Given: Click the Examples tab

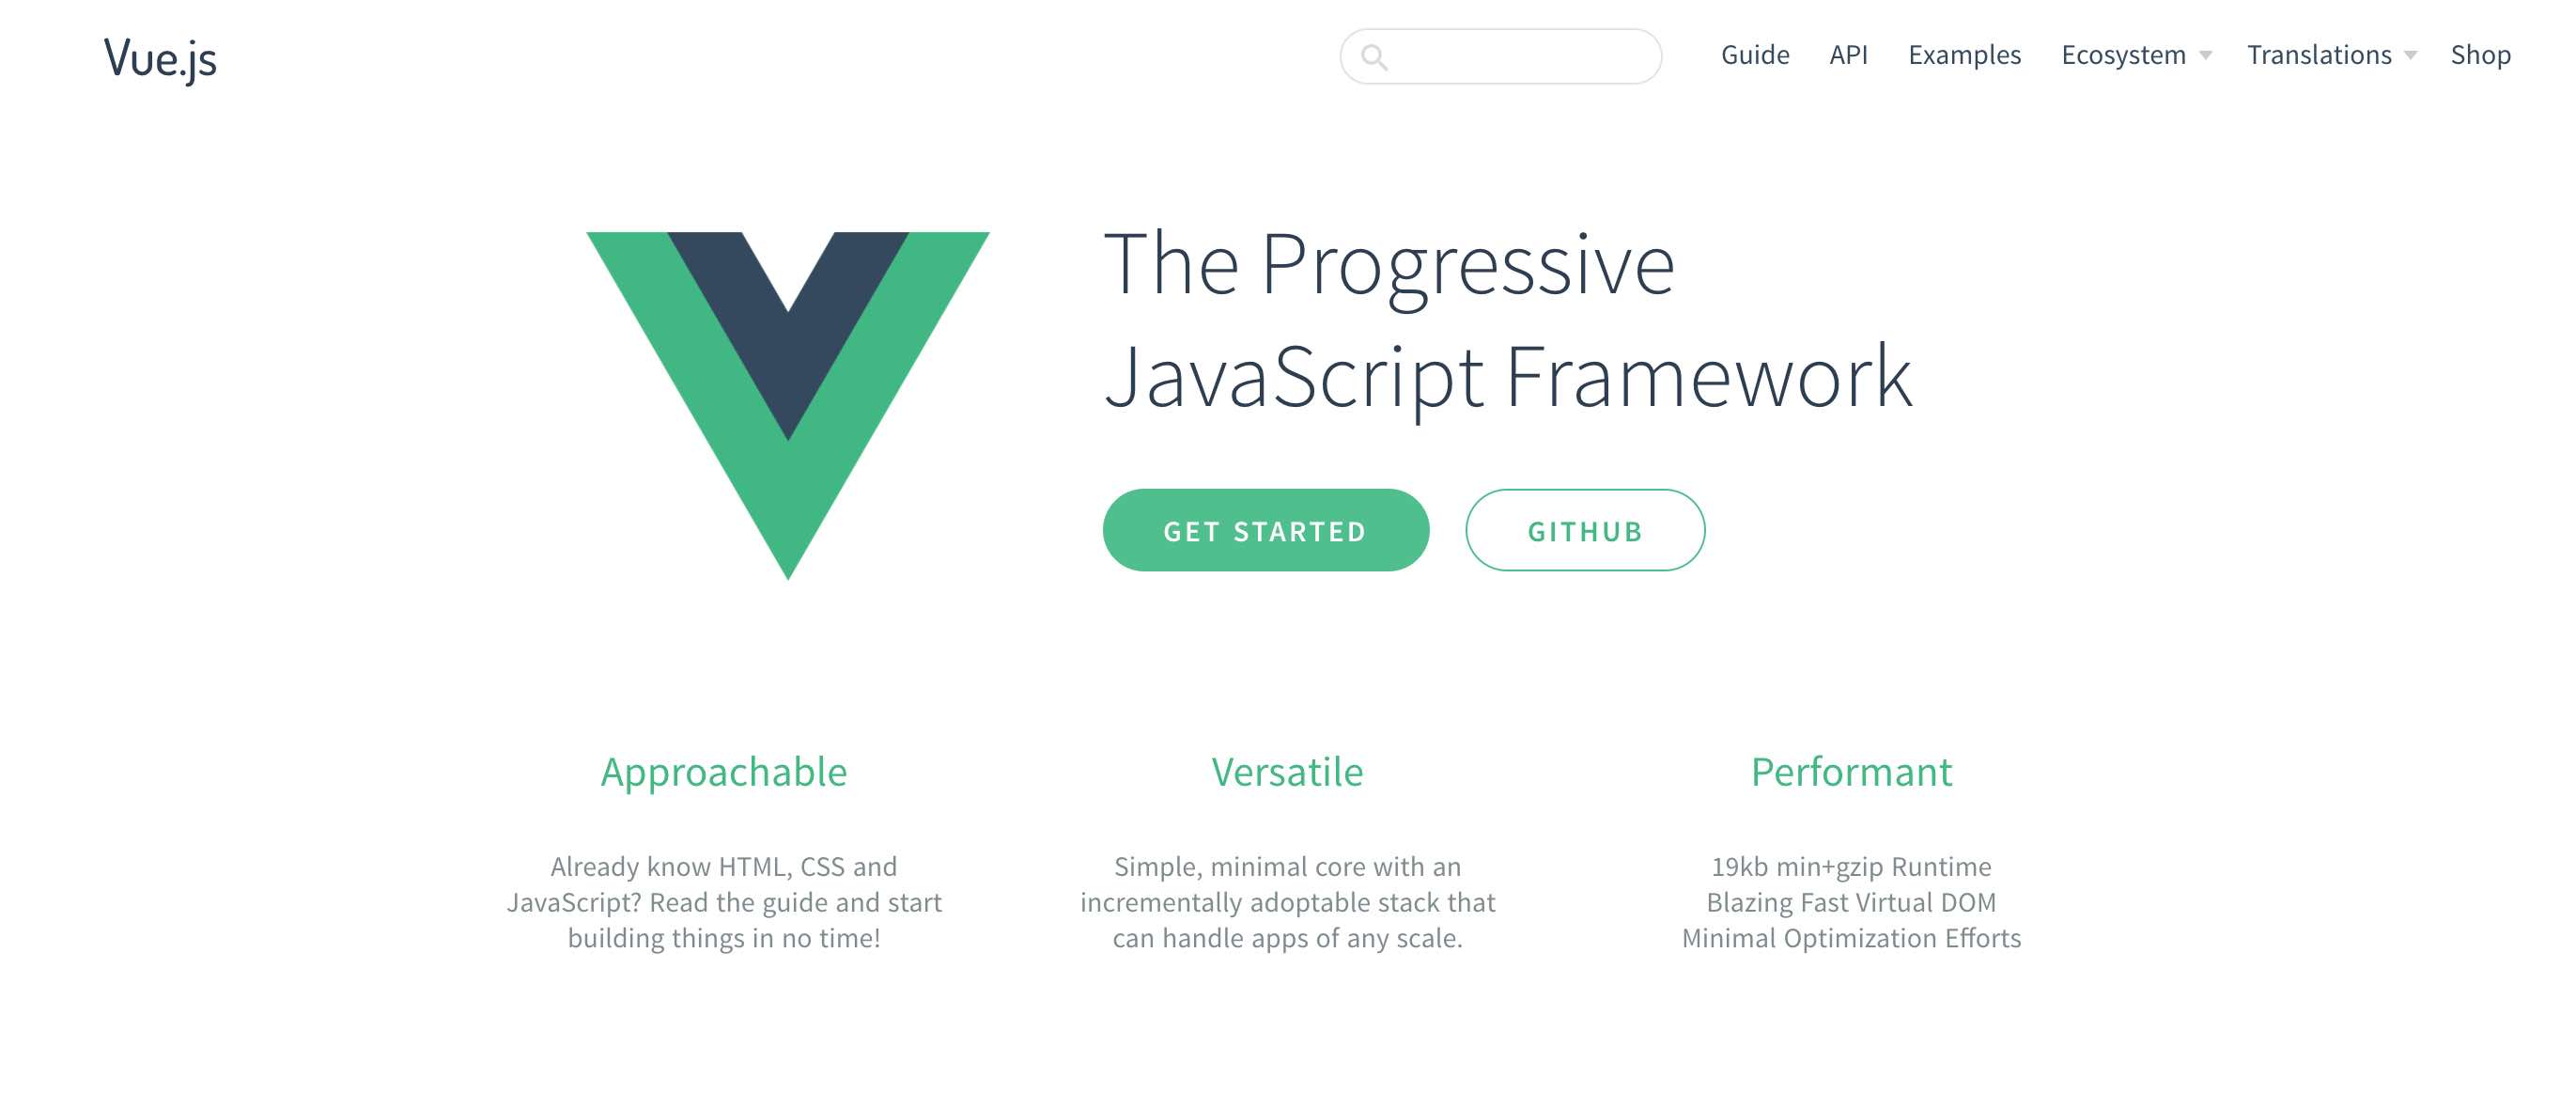Looking at the screenshot, I should (1964, 53).
